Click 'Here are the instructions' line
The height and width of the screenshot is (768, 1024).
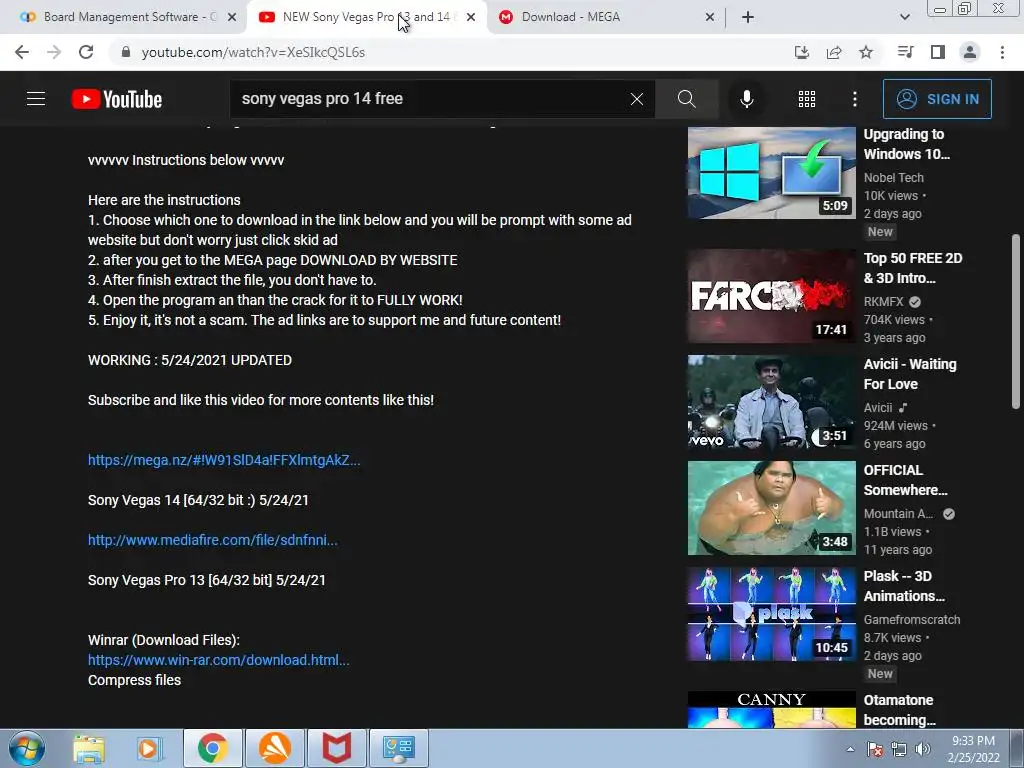pos(164,200)
